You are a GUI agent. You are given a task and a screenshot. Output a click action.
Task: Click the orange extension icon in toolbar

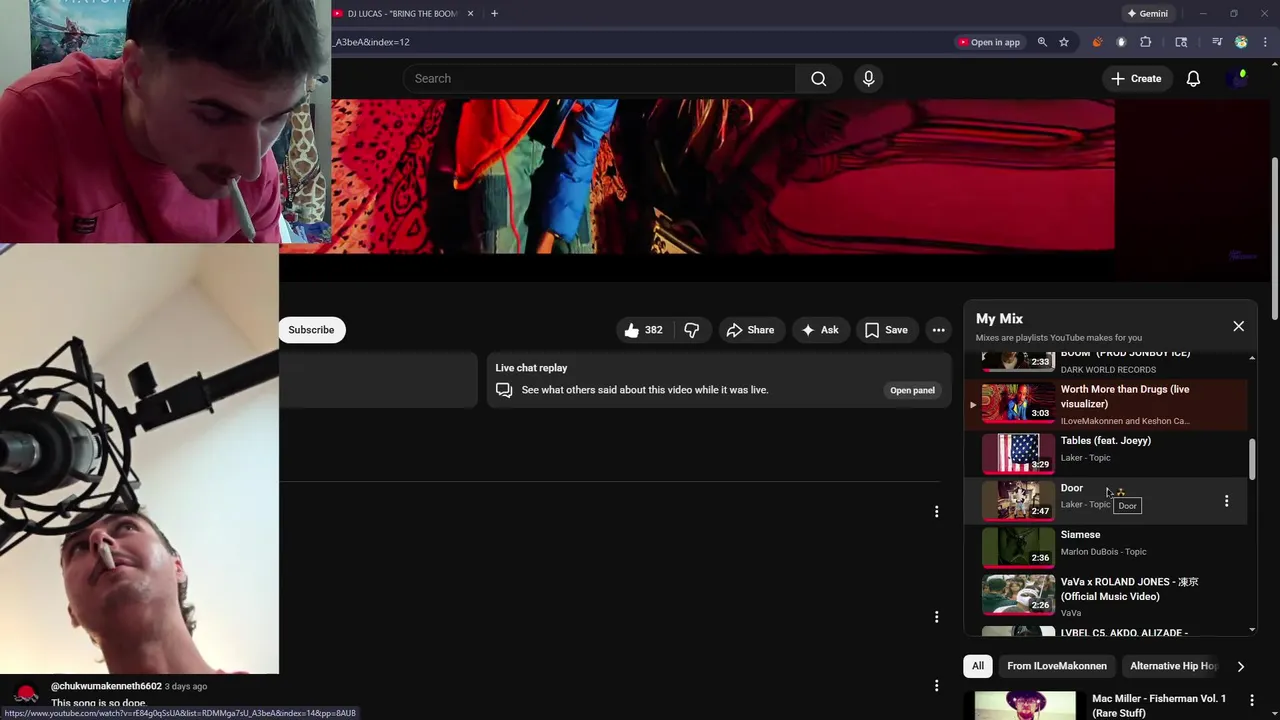(x=1097, y=42)
